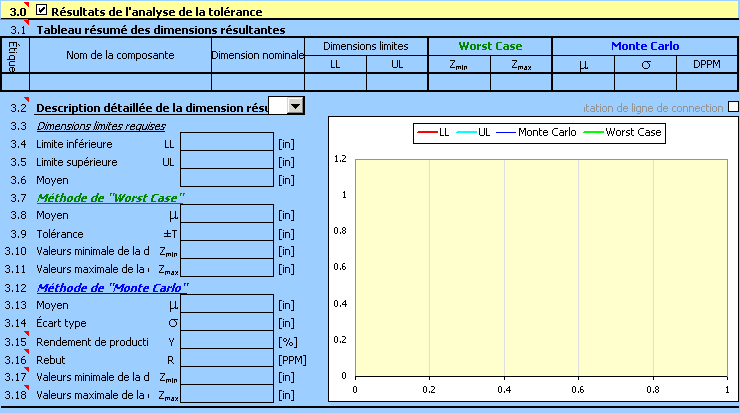Click the yellow chart plot area
740x413 pixels.
pyautogui.click(x=541, y=268)
